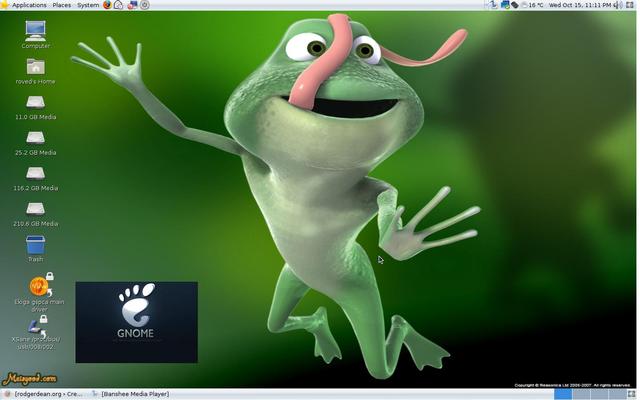Screen dimensions: 640x400
Task: Click the 16 °C weather applet
Action: point(532,5)
